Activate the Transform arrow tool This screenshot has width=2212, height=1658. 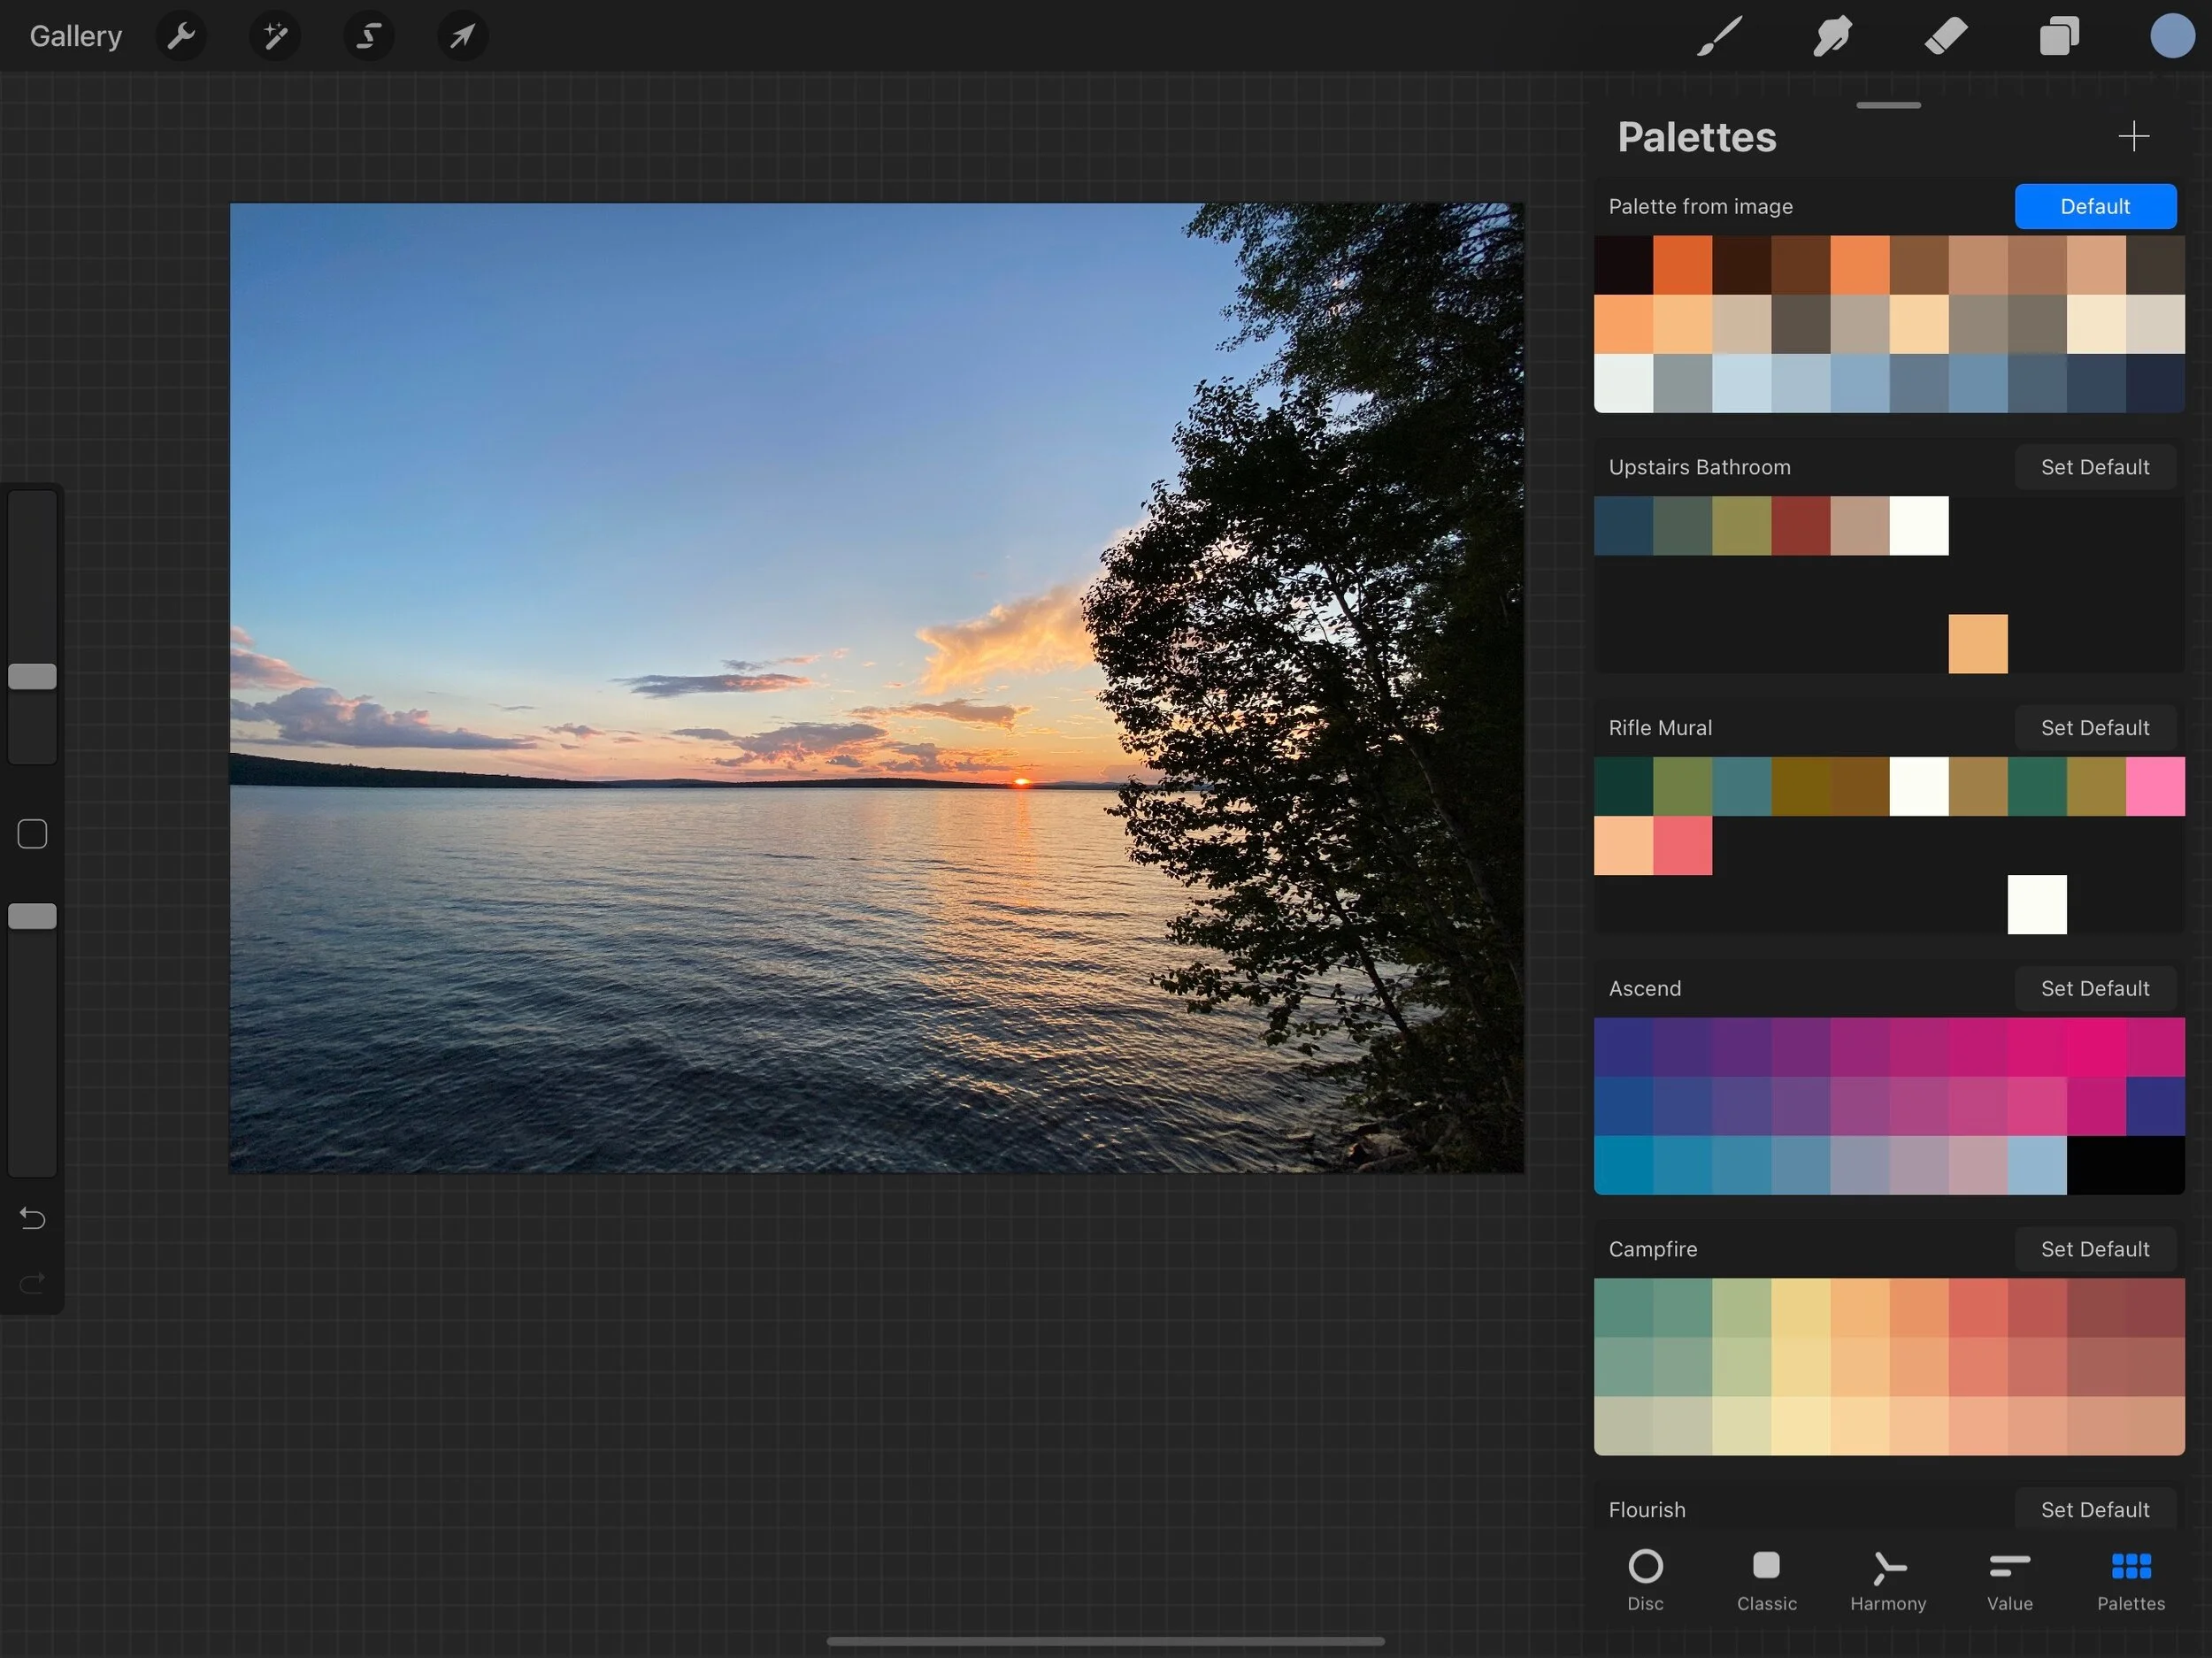coord(462,37)
